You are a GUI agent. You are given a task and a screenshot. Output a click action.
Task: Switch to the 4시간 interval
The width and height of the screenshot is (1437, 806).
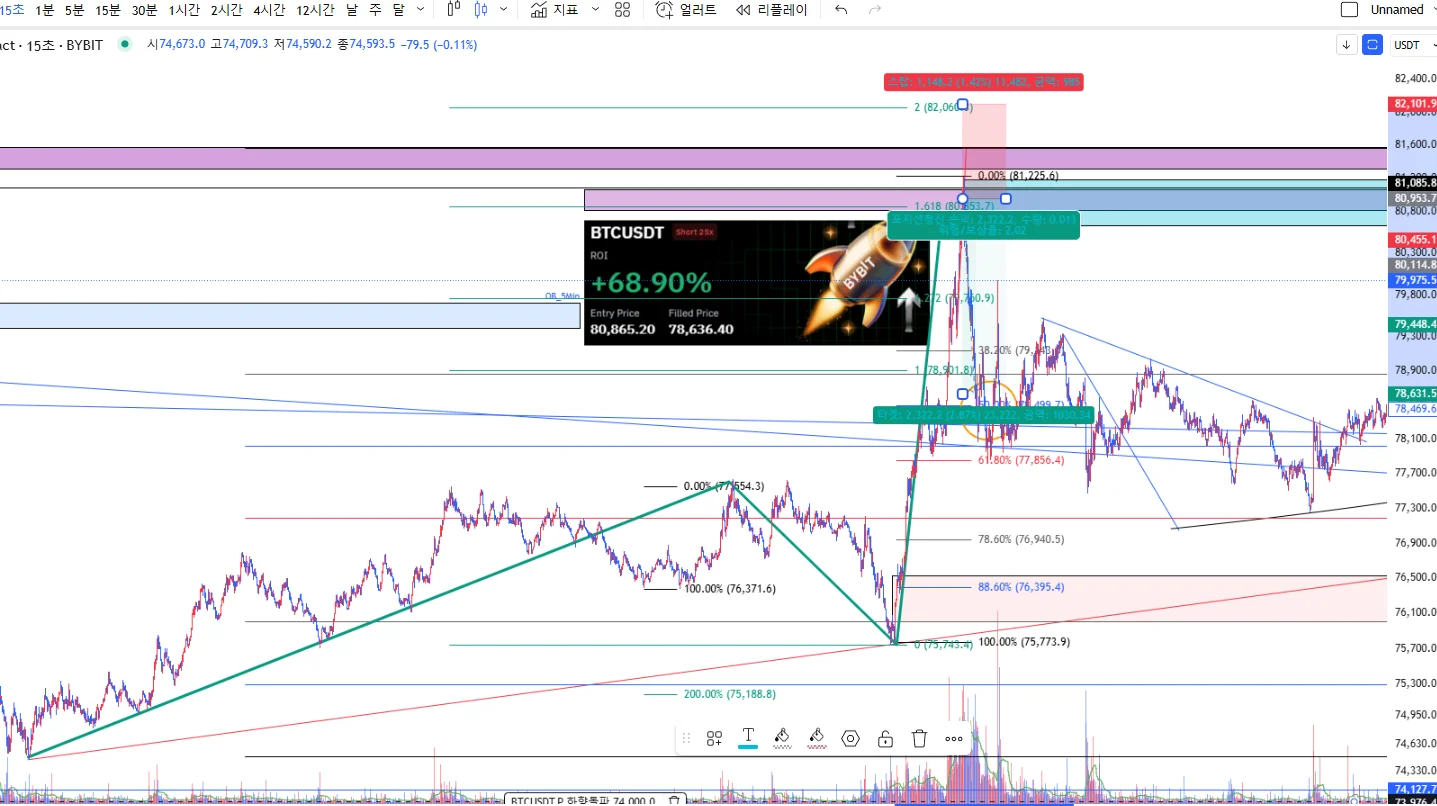pyautogui.click(x=270, y=10)
